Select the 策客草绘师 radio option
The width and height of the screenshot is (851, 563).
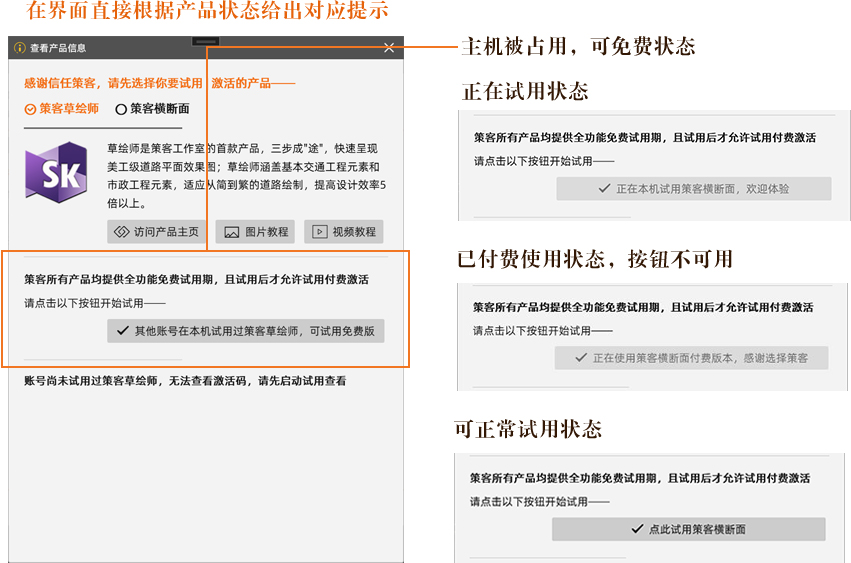point(61,109)
